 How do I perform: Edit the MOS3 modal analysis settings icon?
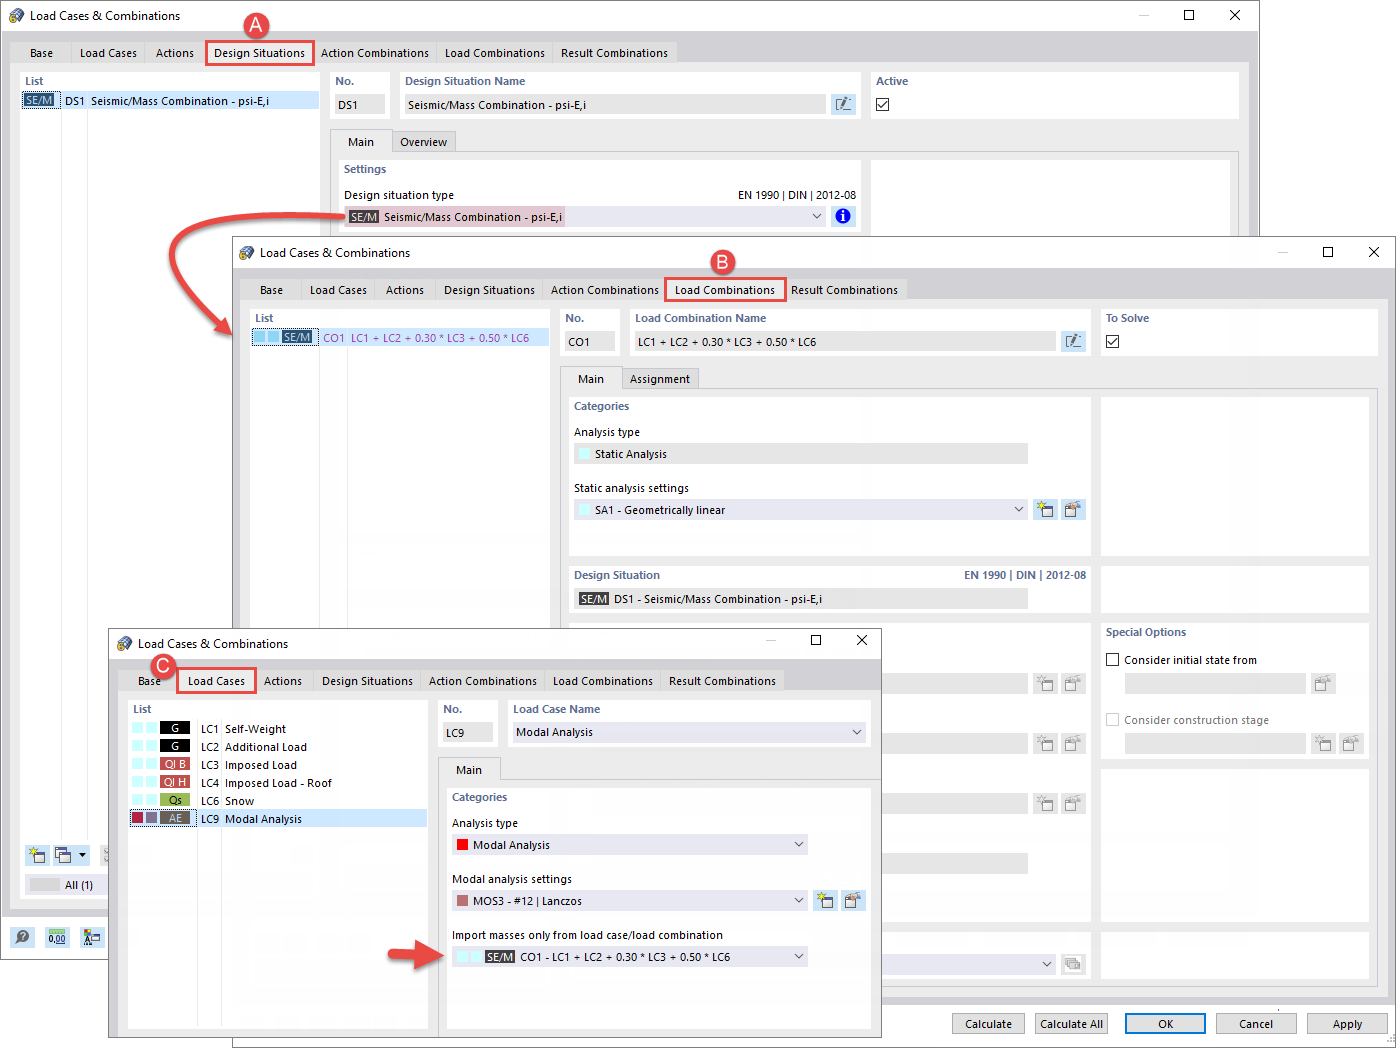[853, 900]
